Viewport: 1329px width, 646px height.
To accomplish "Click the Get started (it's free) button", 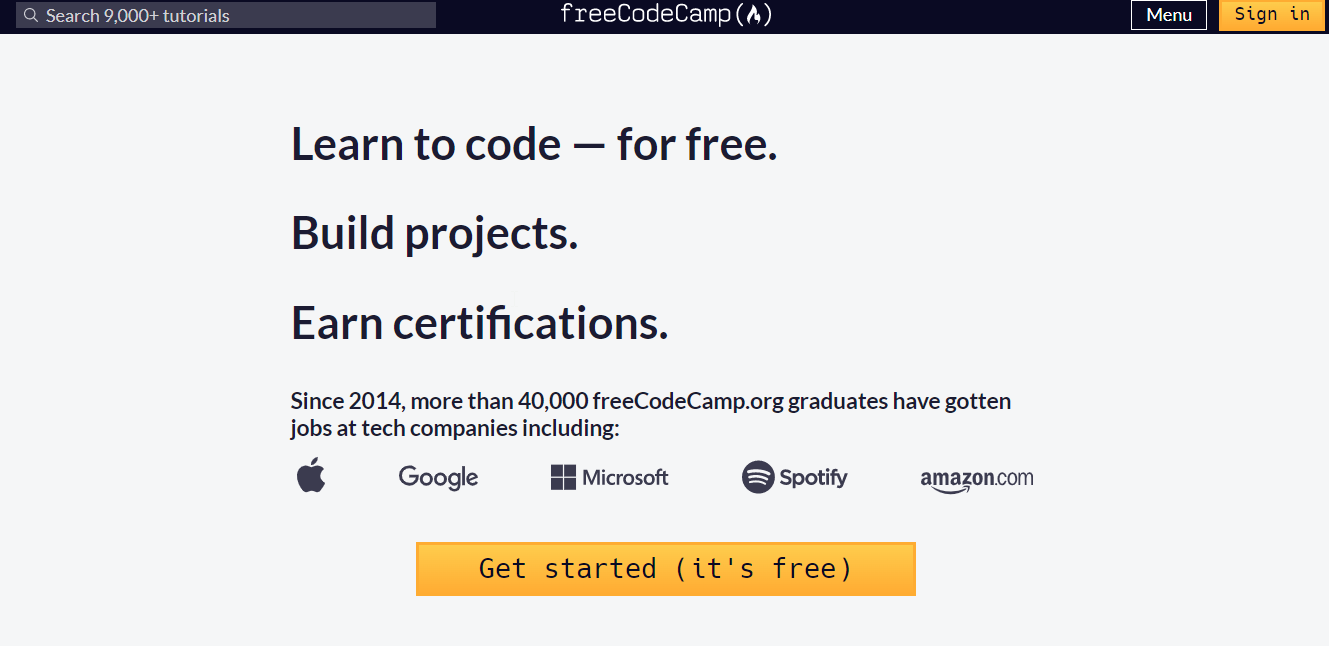I will 665,568.
